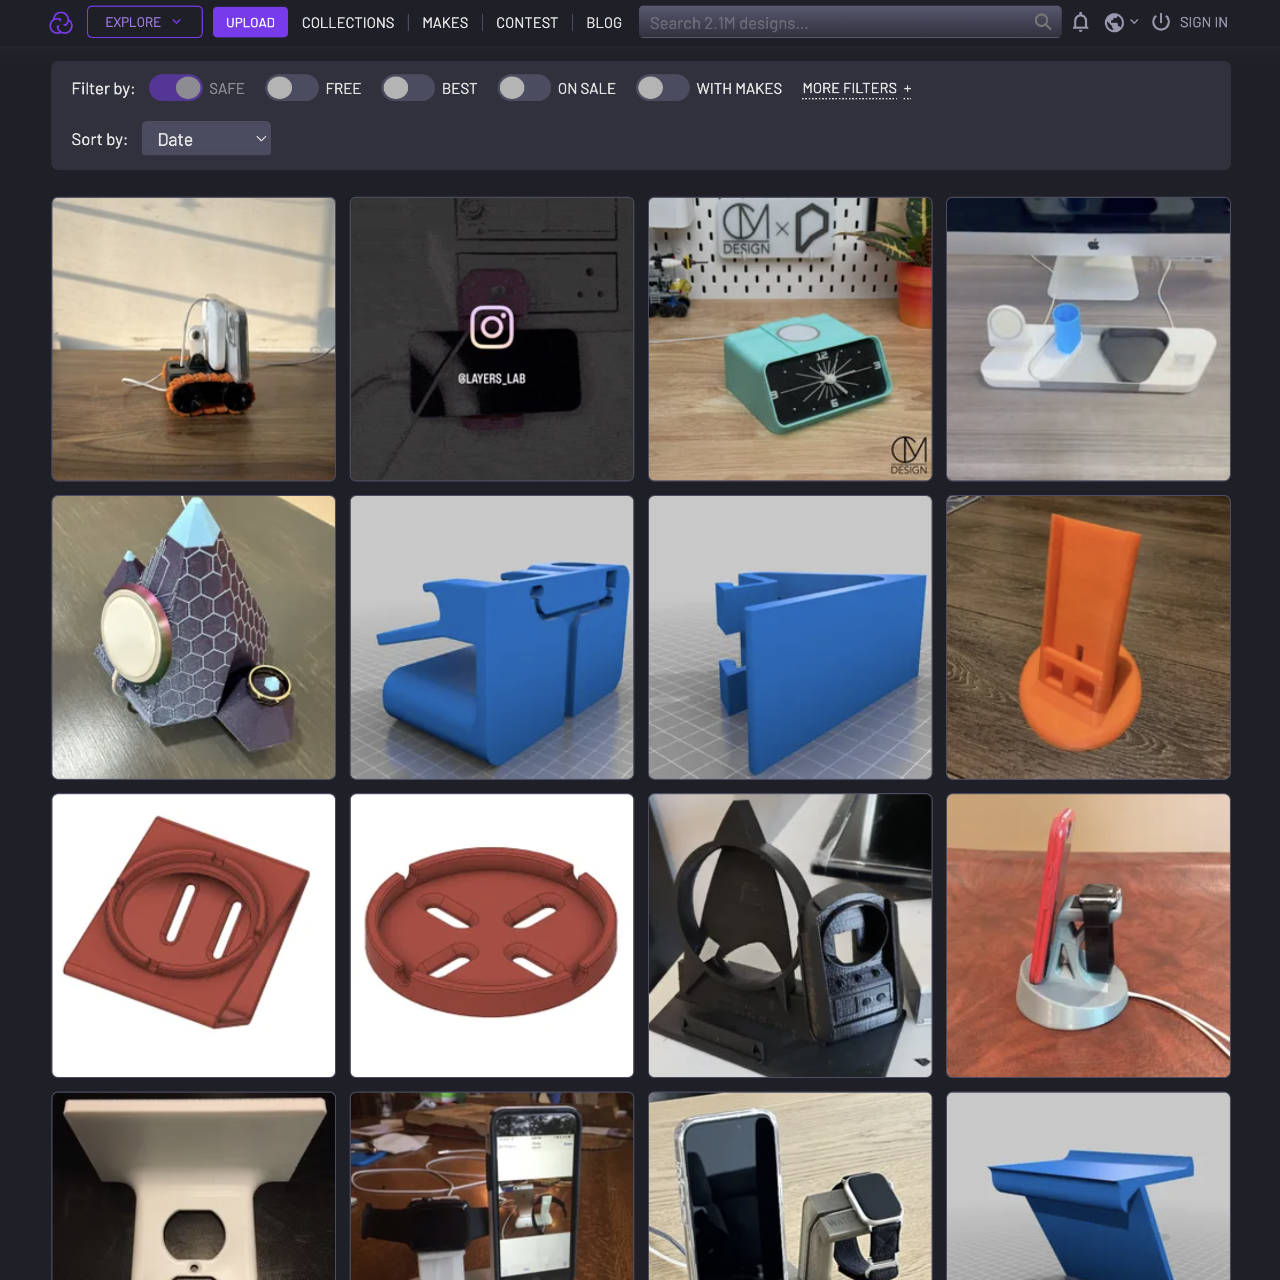The image size is (1280, 1280).
Task: Expand MORE FILTERS options
Action: point(857,89)
